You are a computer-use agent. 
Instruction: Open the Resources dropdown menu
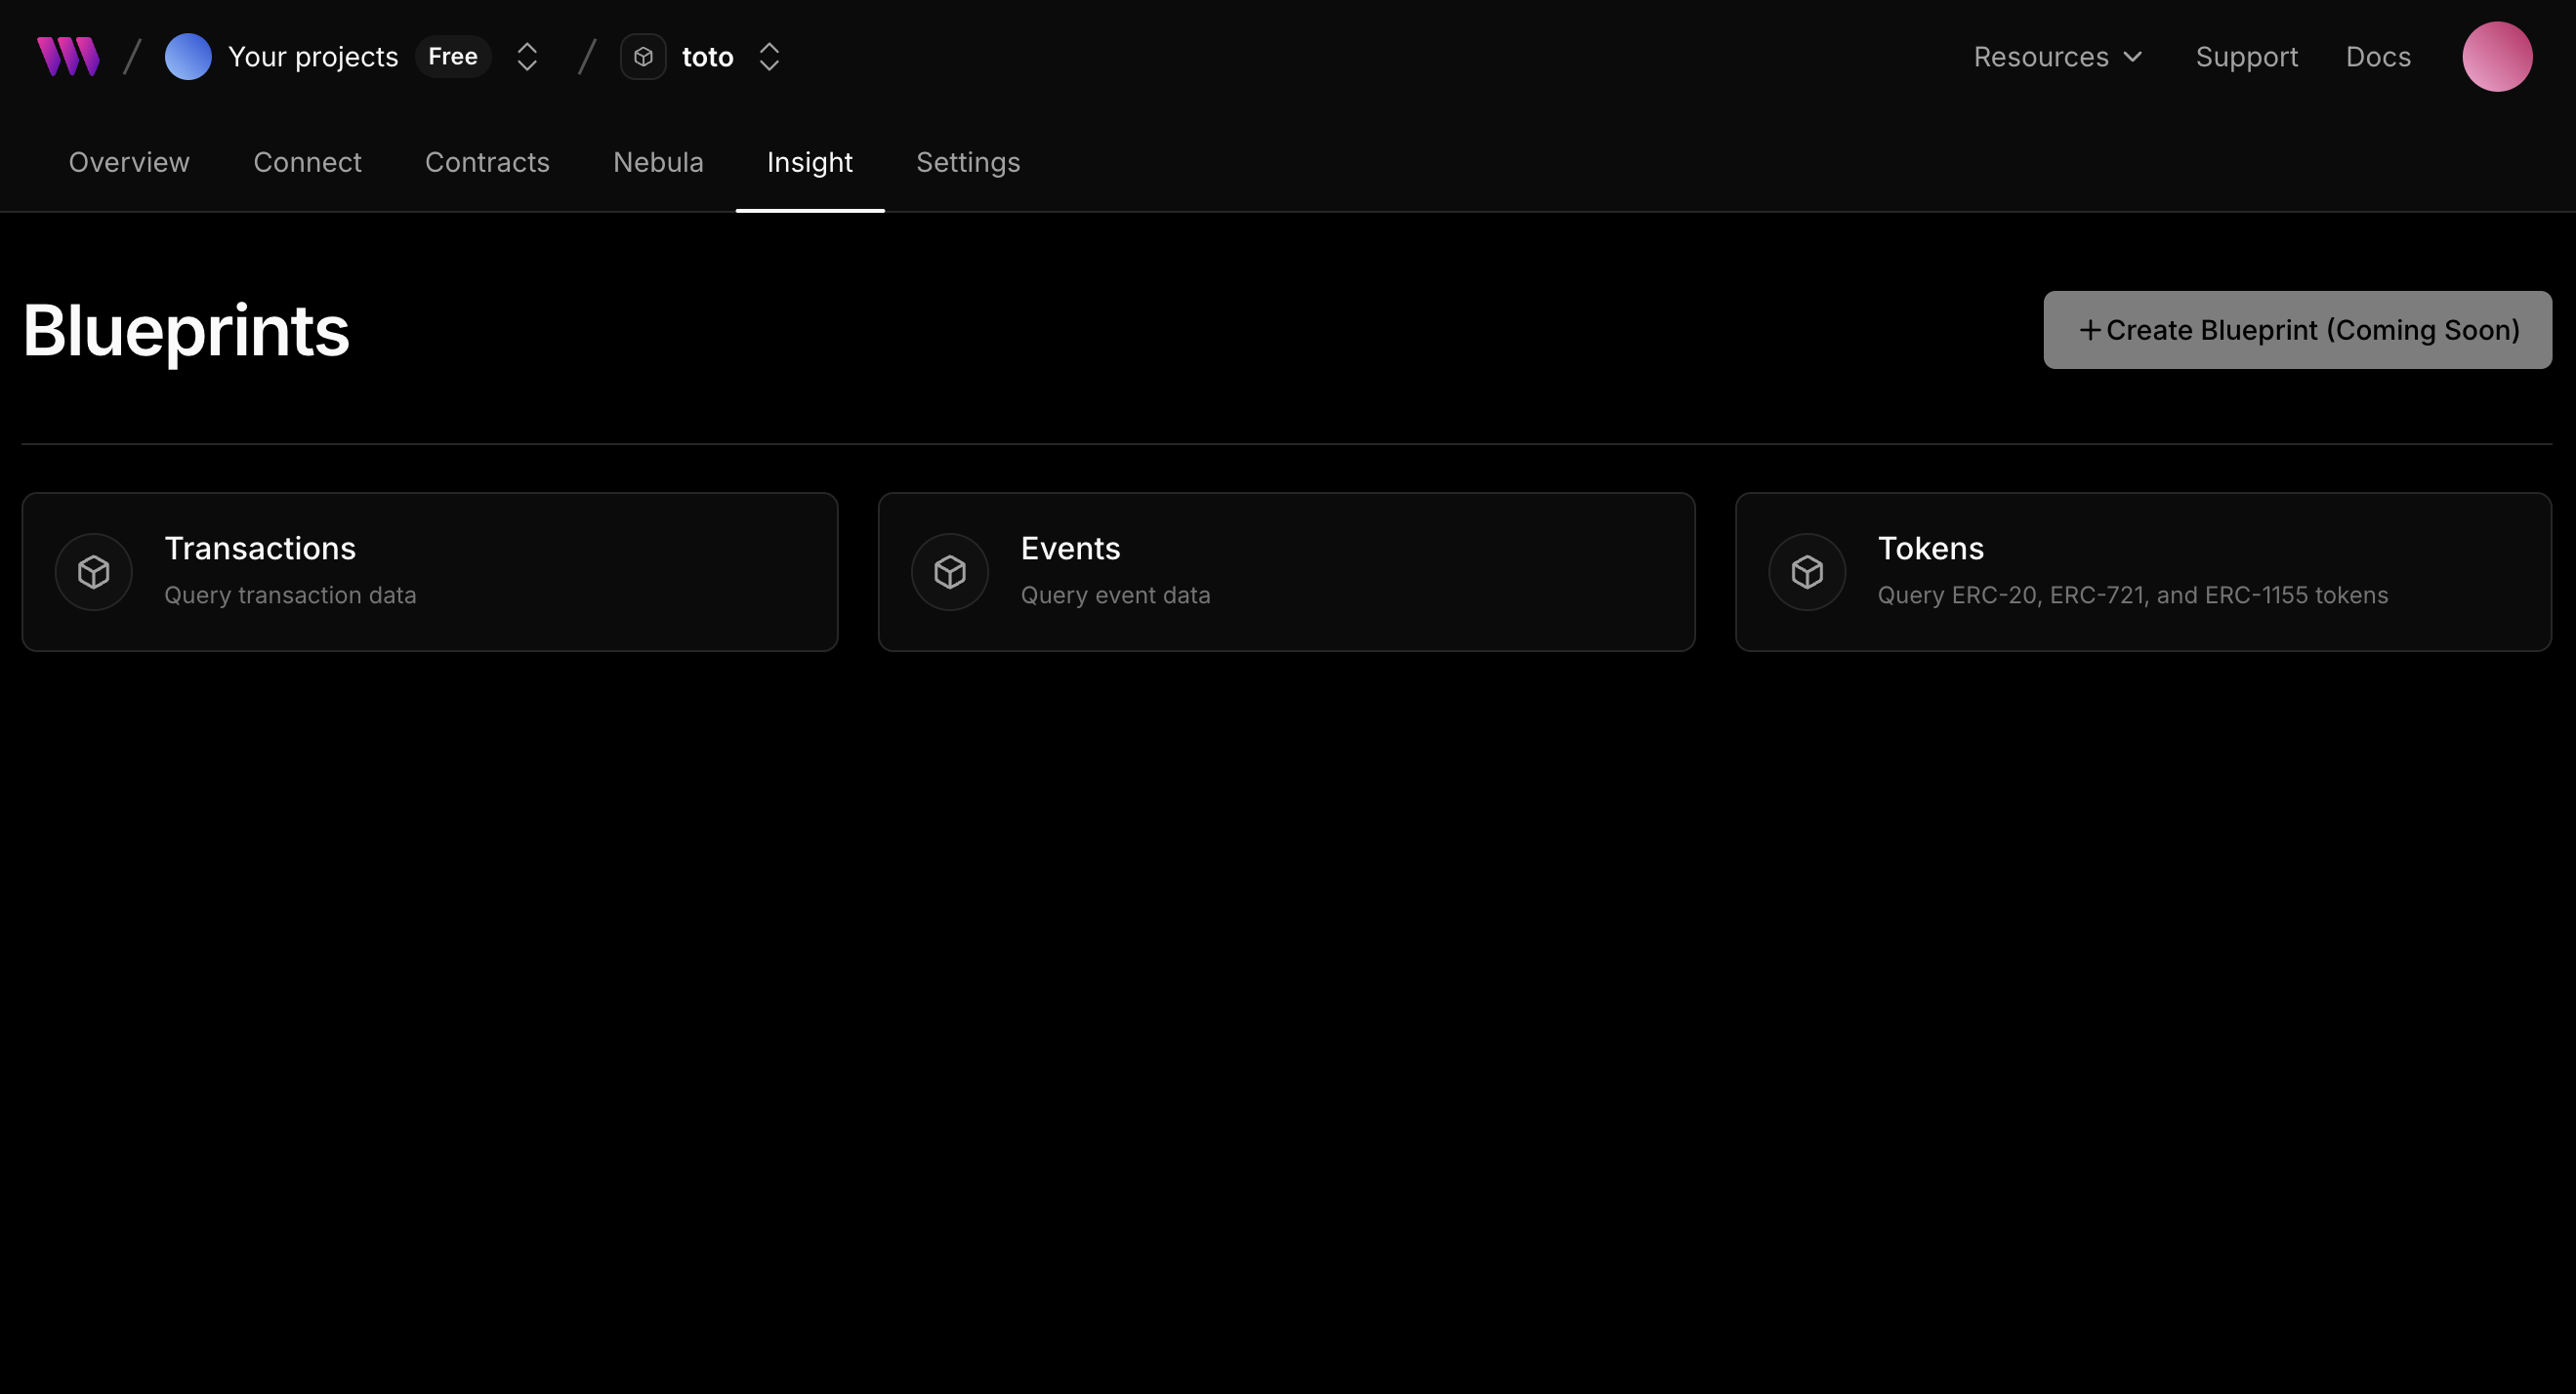coord(2058,57)
